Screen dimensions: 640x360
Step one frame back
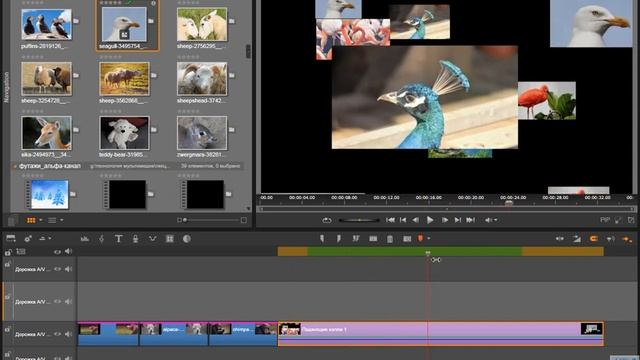416,220
